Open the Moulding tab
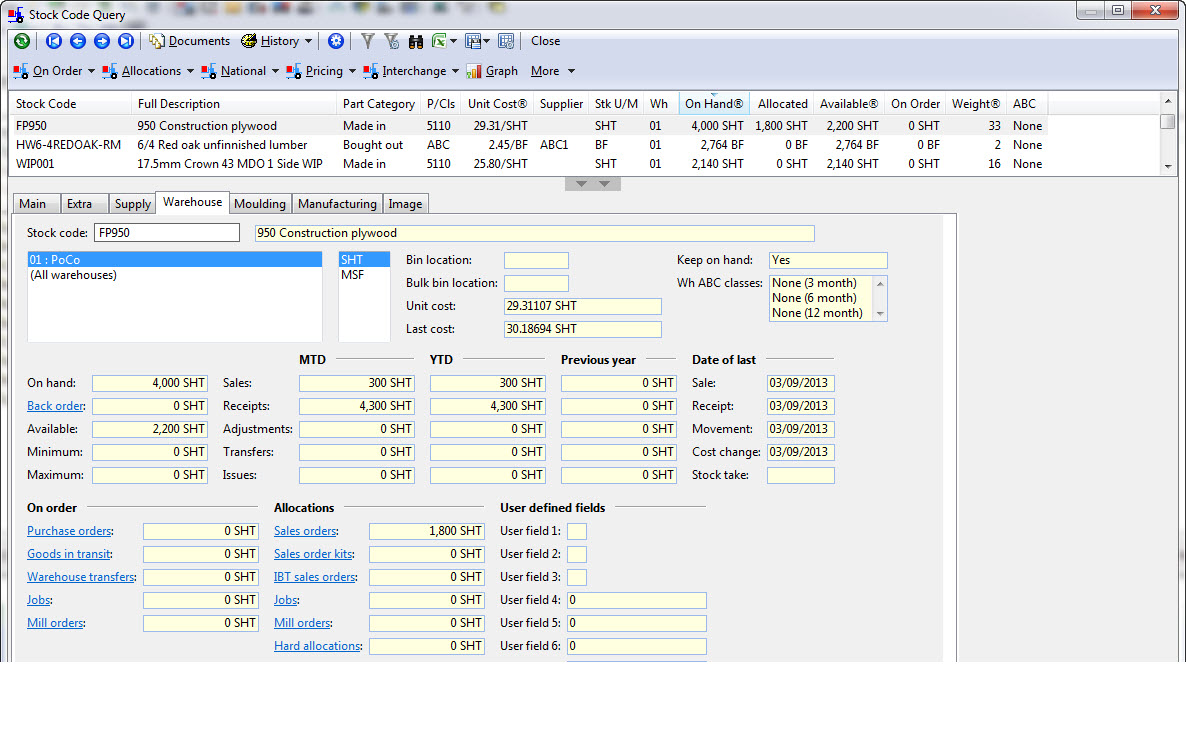Screen dimensions: 1186x752 pos(260,202)
